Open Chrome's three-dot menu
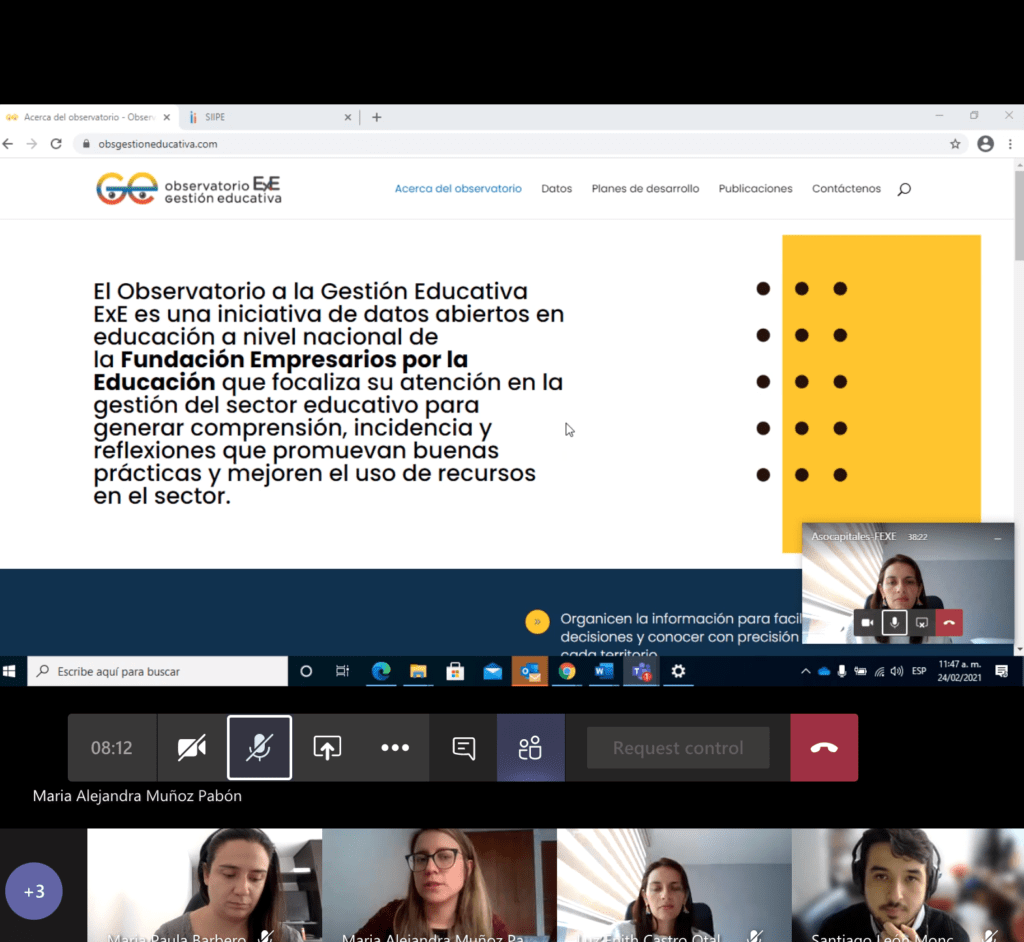This screenshot has height=942, width=1024. point(1010,144)
